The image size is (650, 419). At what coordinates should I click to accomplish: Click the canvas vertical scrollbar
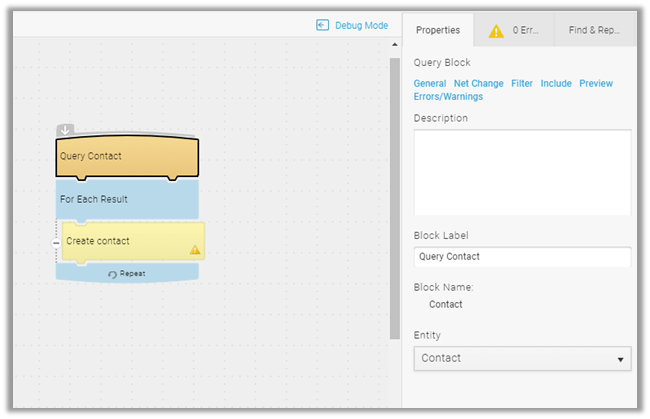click(394, 200)
